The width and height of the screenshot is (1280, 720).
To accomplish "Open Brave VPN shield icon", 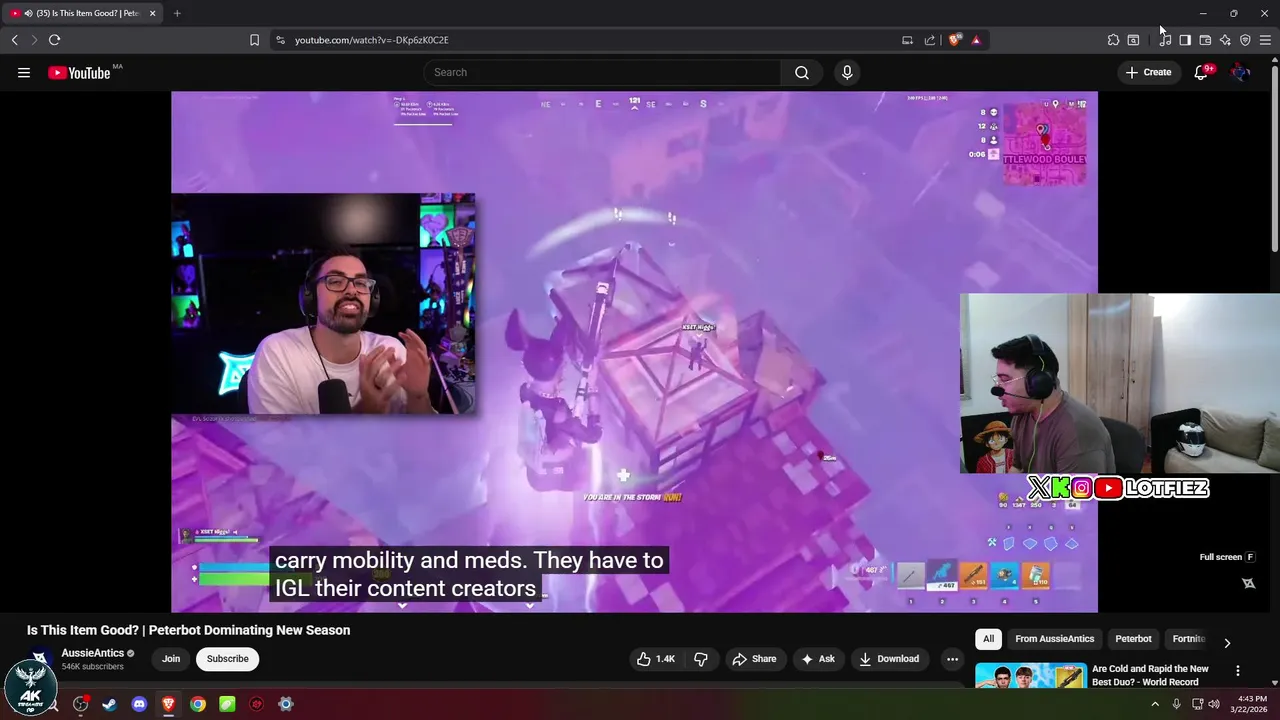I will click(x=1245, y=40).
